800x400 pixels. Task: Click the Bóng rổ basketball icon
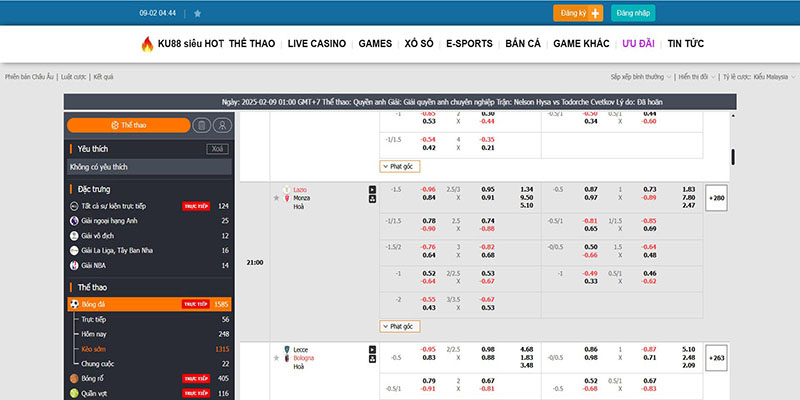tap(74, 379)
